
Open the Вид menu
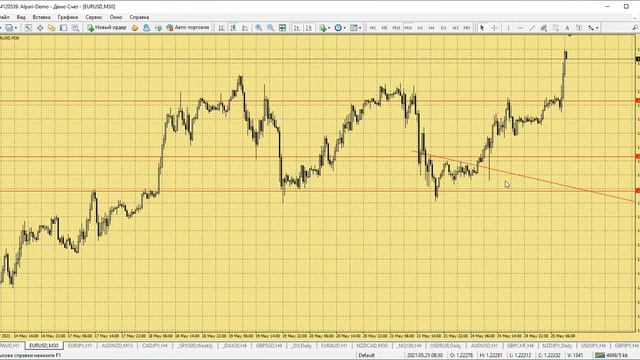[x=21, y=17]
